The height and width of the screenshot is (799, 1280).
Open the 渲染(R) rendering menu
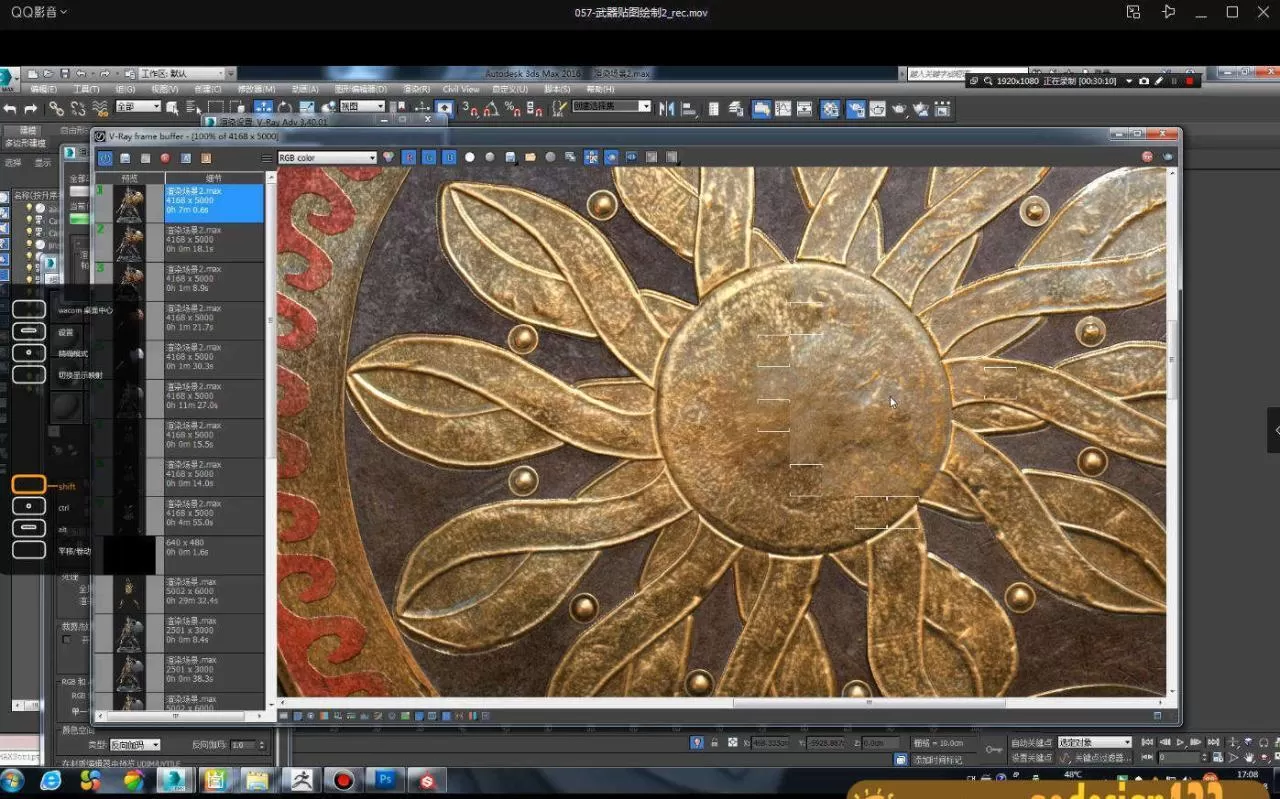click(416, 90)
